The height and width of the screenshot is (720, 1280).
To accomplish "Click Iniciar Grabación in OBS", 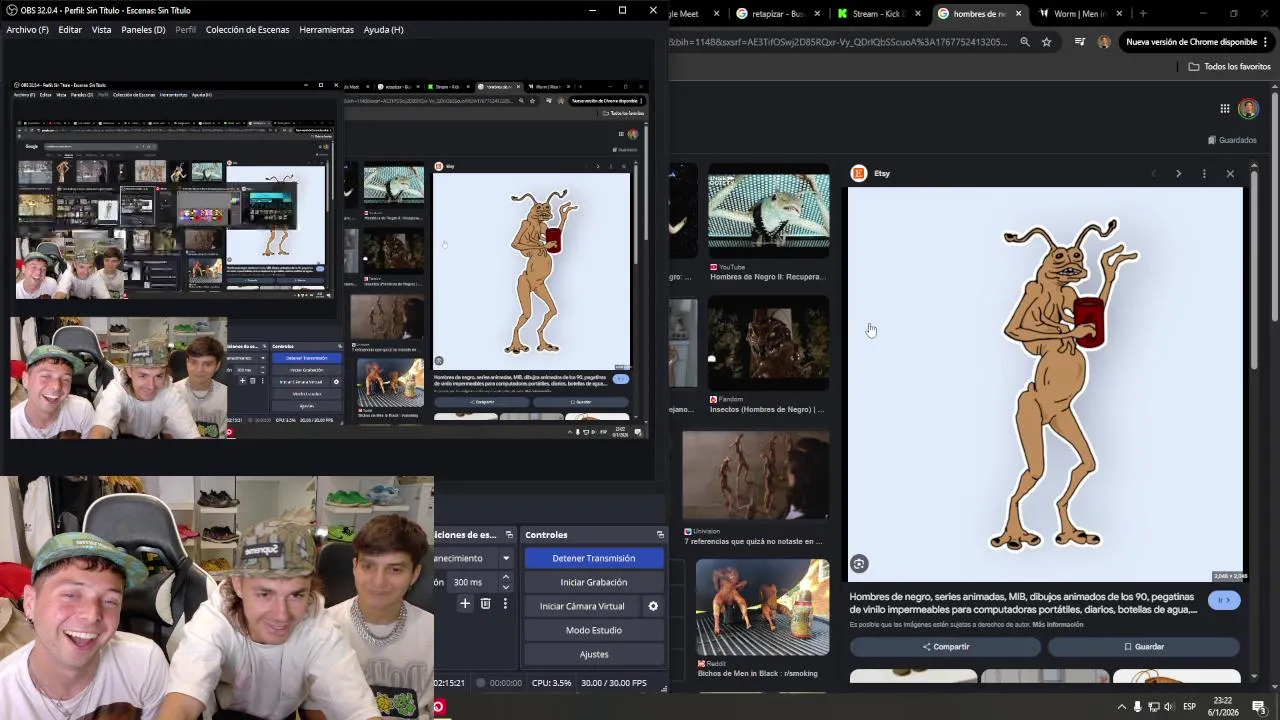I will coord(594,582).
